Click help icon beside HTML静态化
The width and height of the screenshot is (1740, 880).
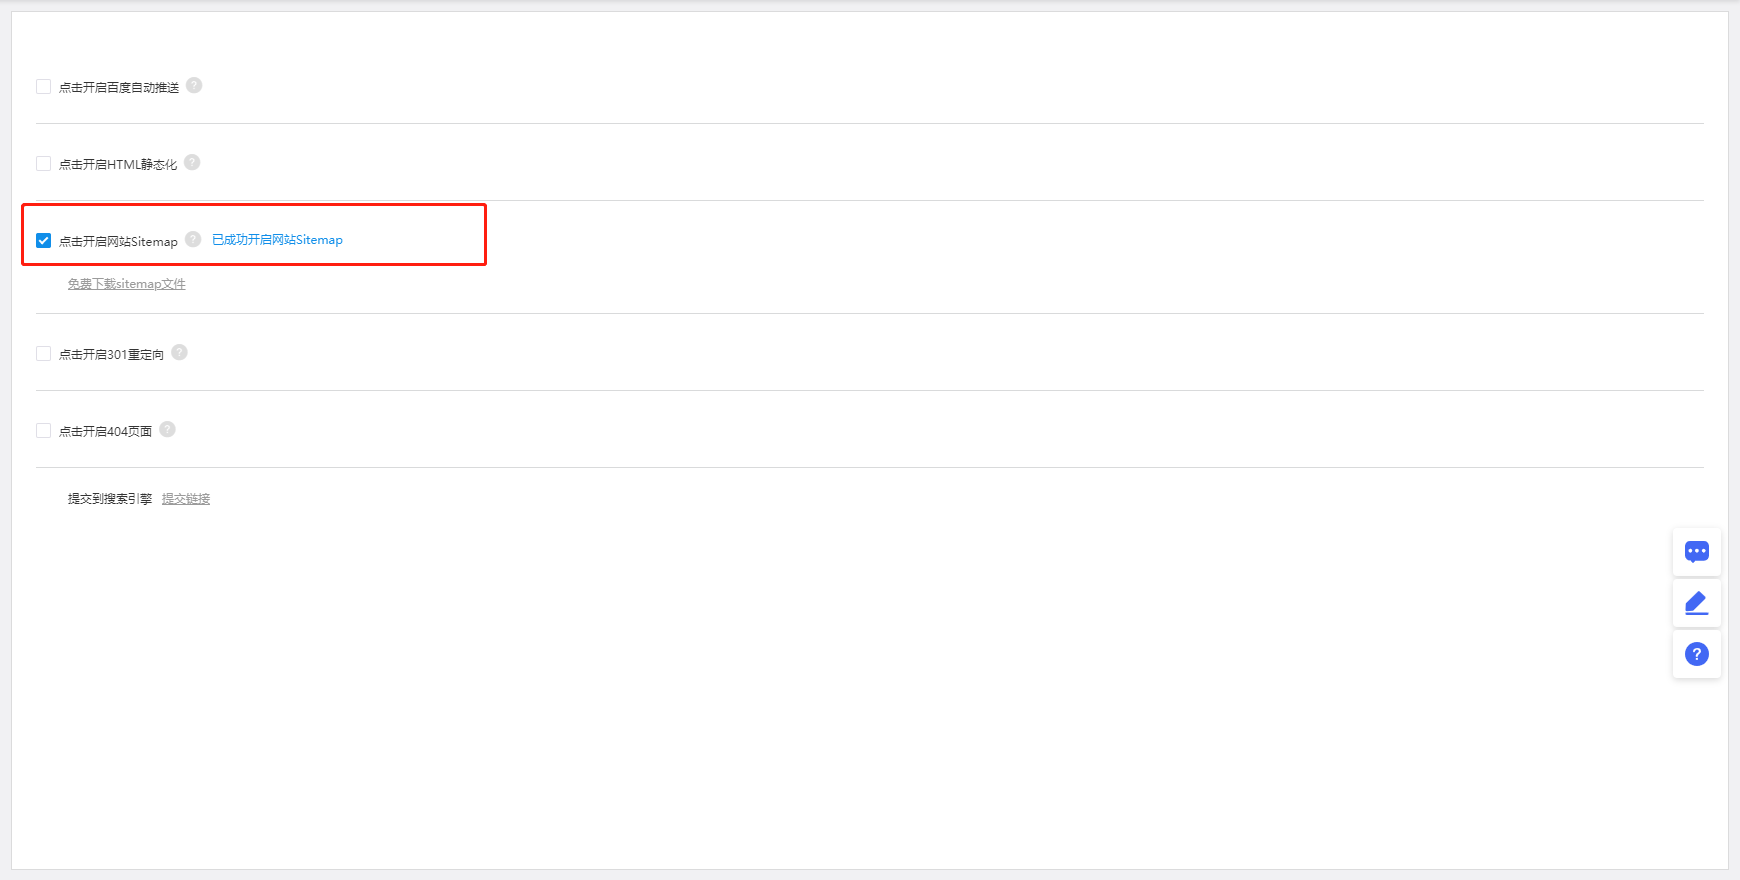(192, 163)
